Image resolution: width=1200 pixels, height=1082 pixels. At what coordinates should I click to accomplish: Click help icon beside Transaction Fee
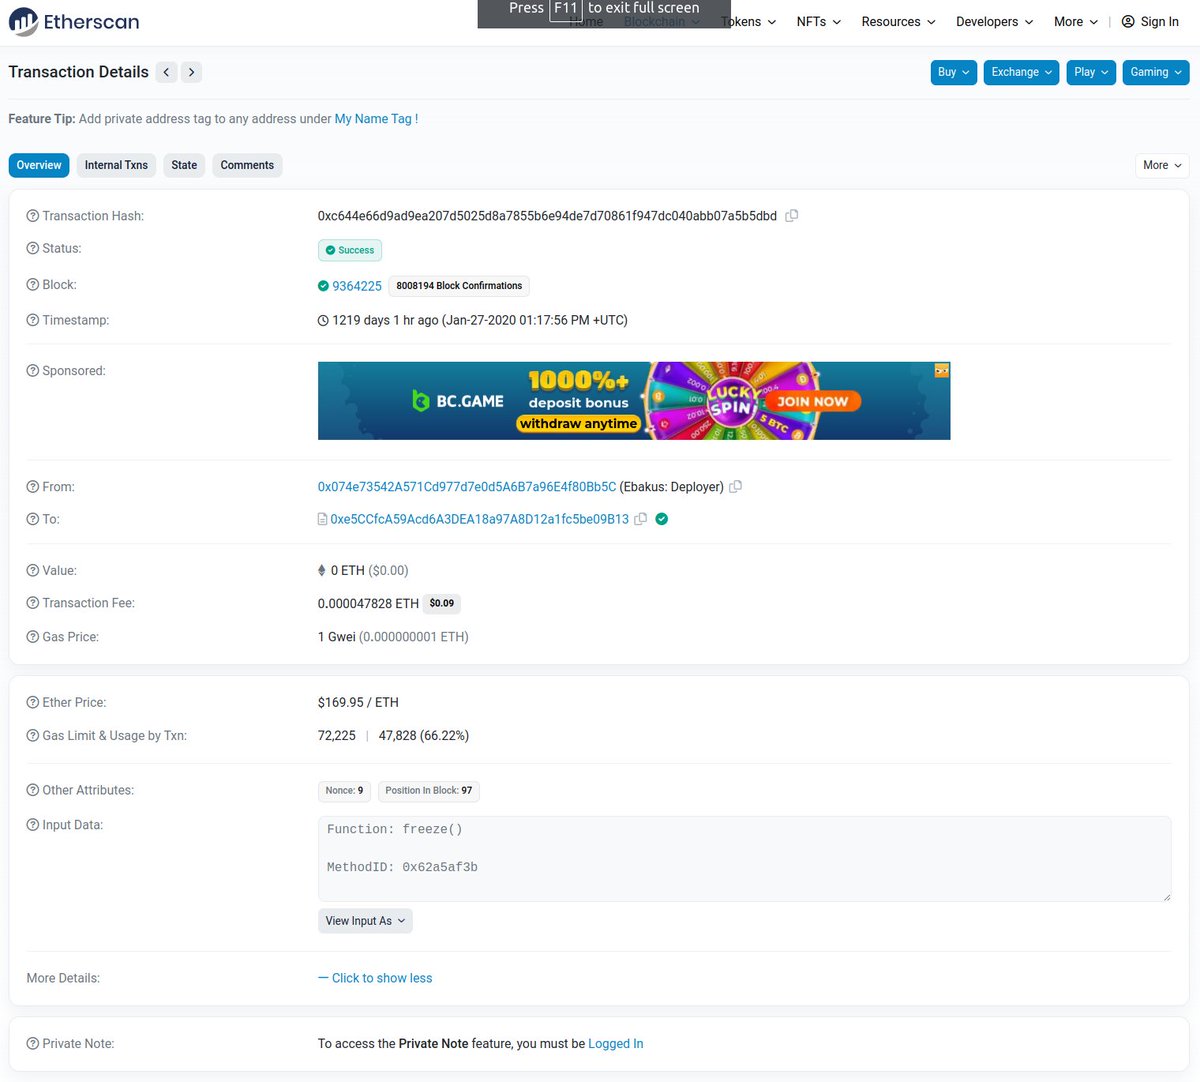coord(33,603)
